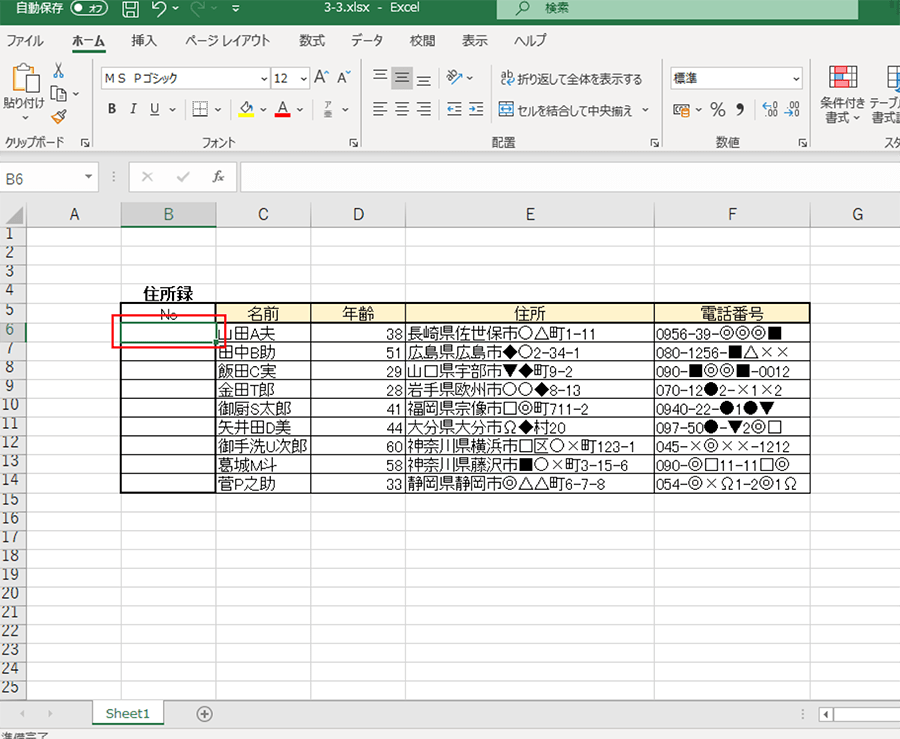This screenshot has width=900, height=739.
Task: Select the Sheet1 tab
Action: click(x=127, y=714)
